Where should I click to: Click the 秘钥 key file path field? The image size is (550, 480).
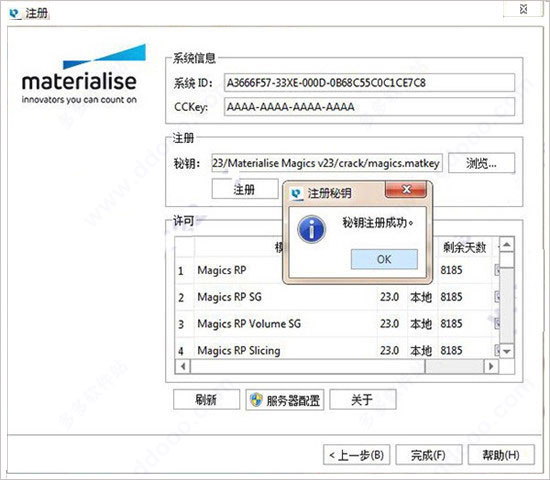click(x=327, y=163)
